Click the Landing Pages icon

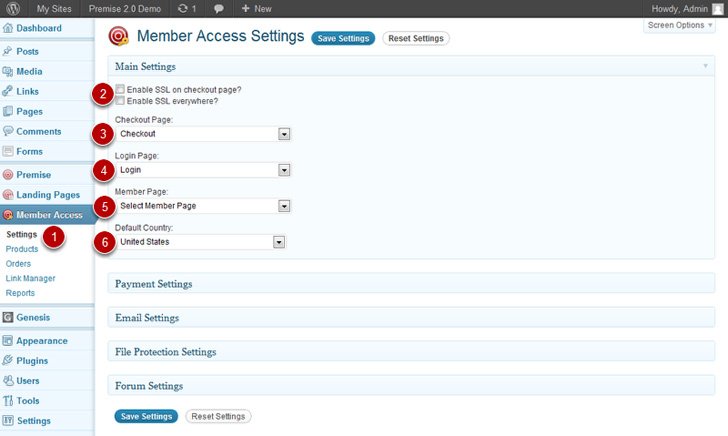tap(8, 195)
